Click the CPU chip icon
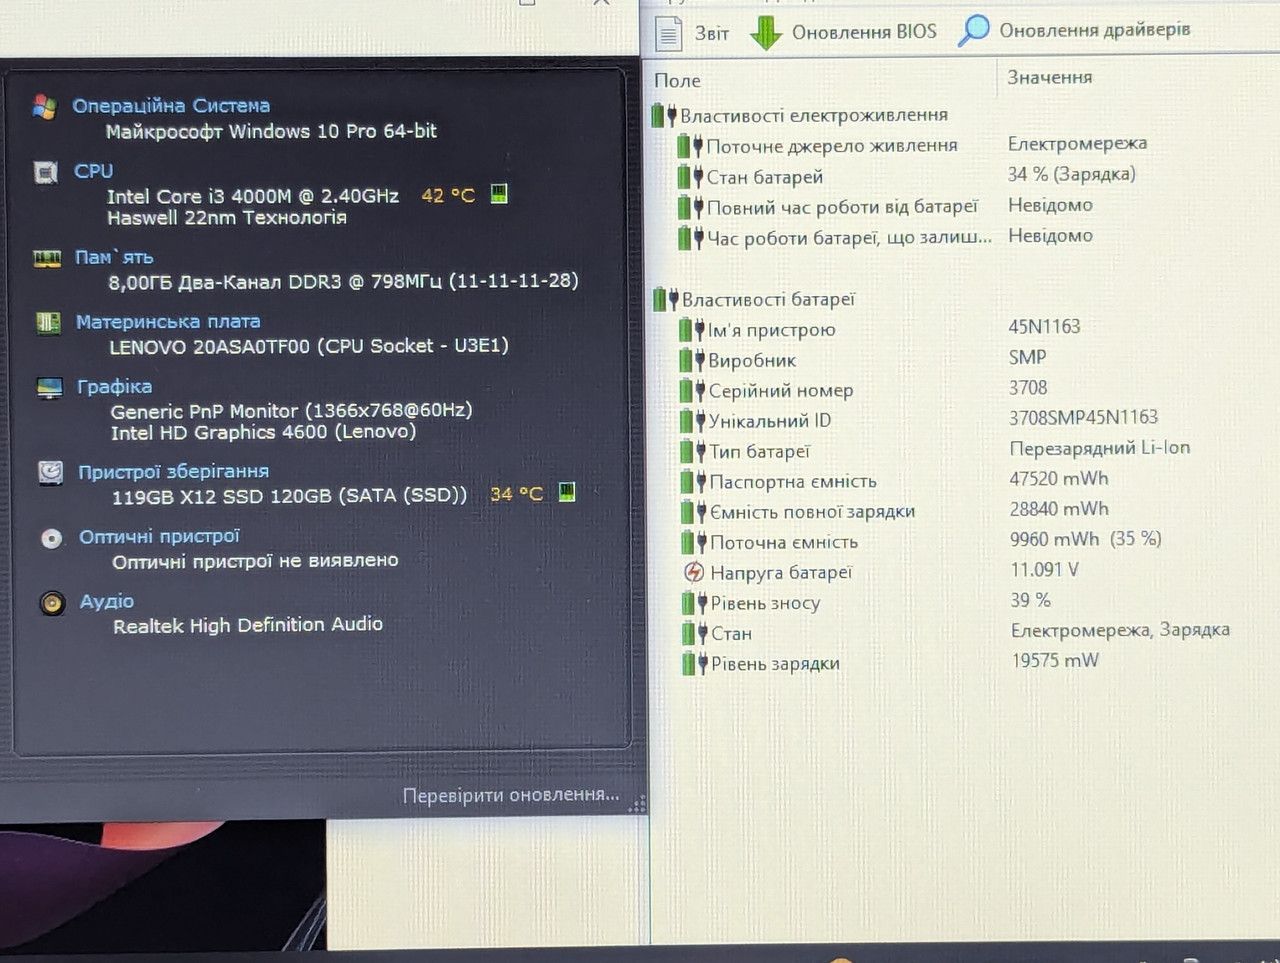 tap(46, 172)
